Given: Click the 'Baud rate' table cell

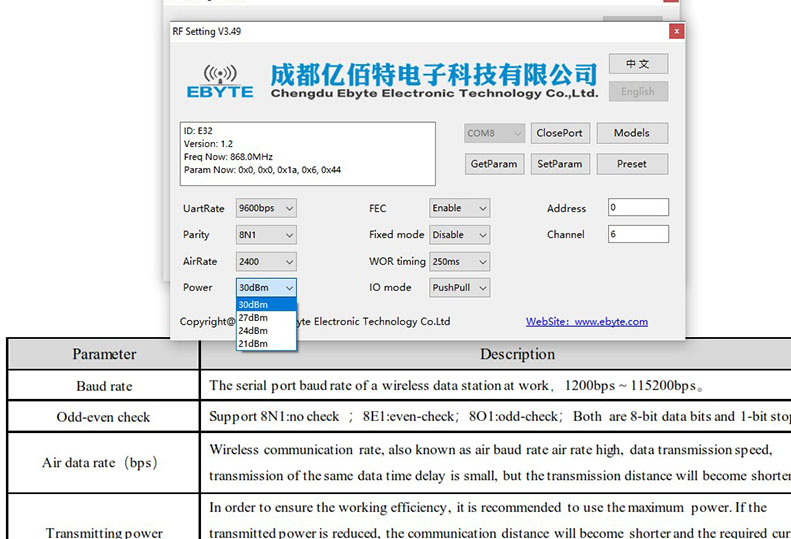Looking at the screenshot, I should 104,386.
